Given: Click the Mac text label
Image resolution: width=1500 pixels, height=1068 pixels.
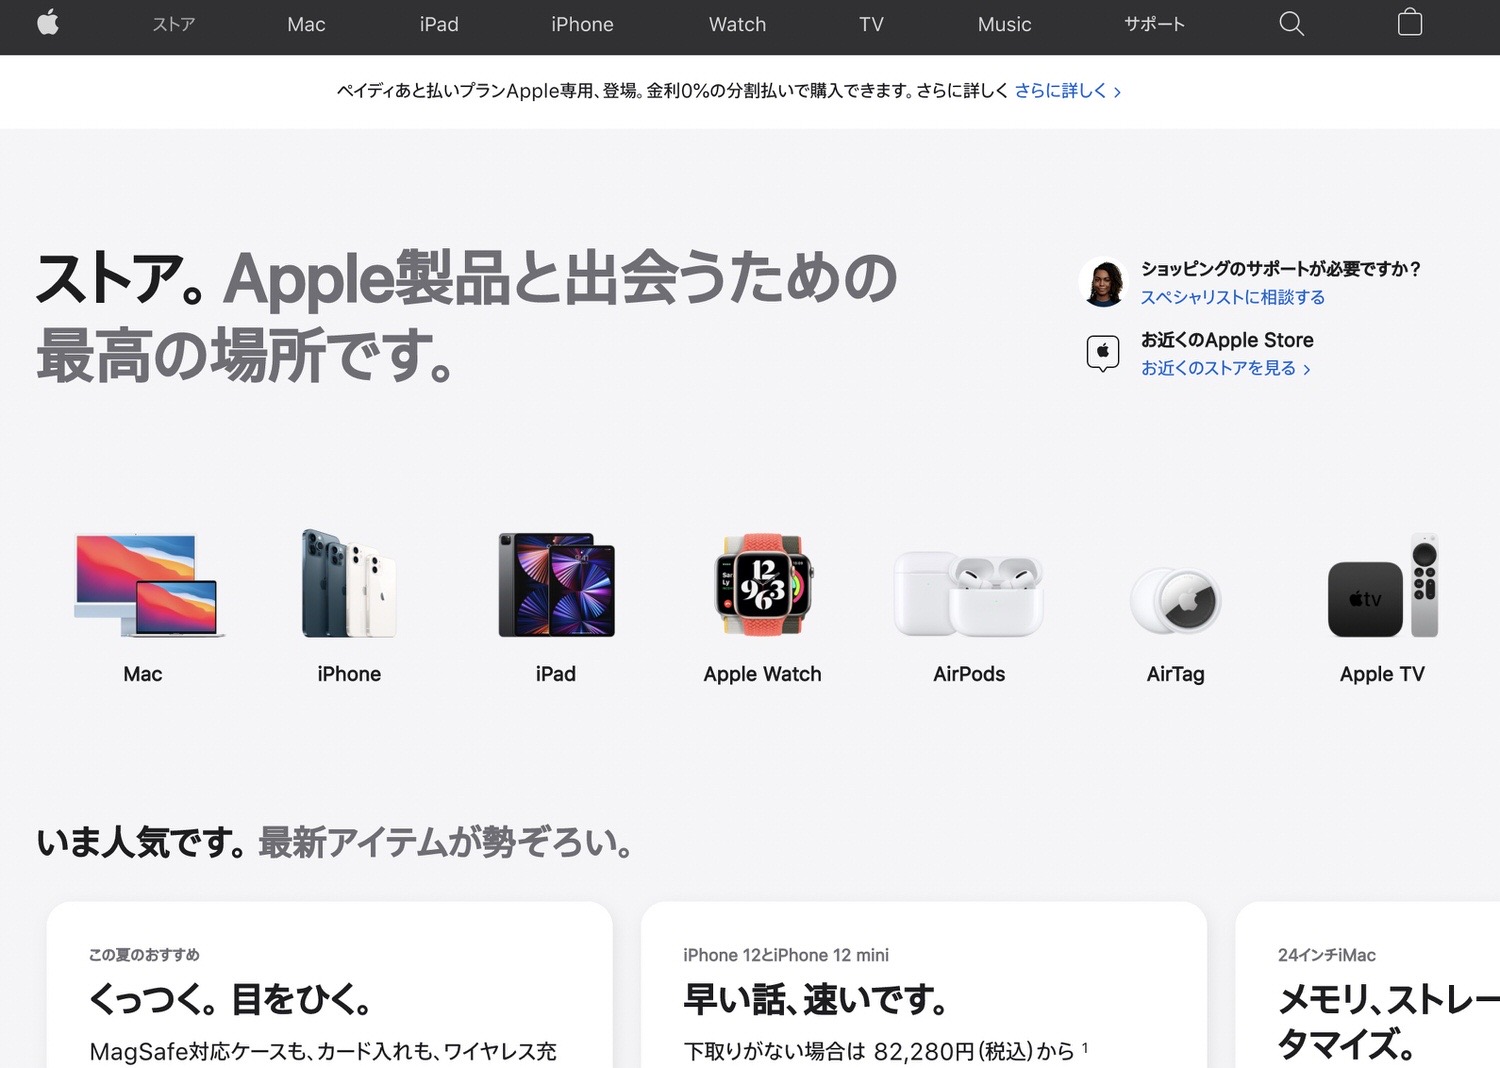Looking at the screenshot, I should (x=143, y=674).
